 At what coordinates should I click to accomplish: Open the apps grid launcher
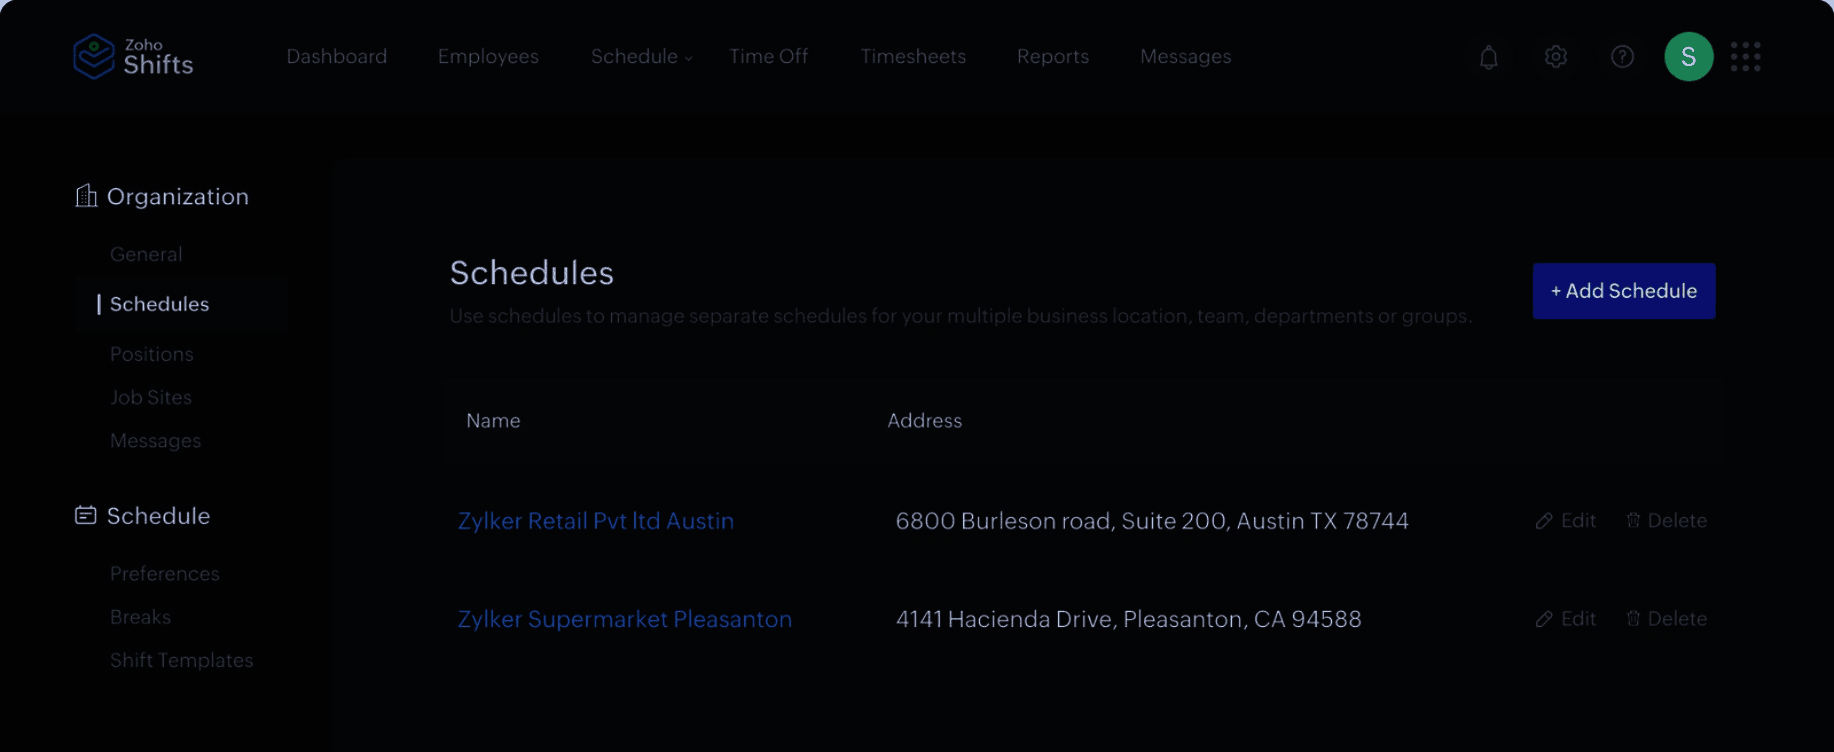(1745, 57)
